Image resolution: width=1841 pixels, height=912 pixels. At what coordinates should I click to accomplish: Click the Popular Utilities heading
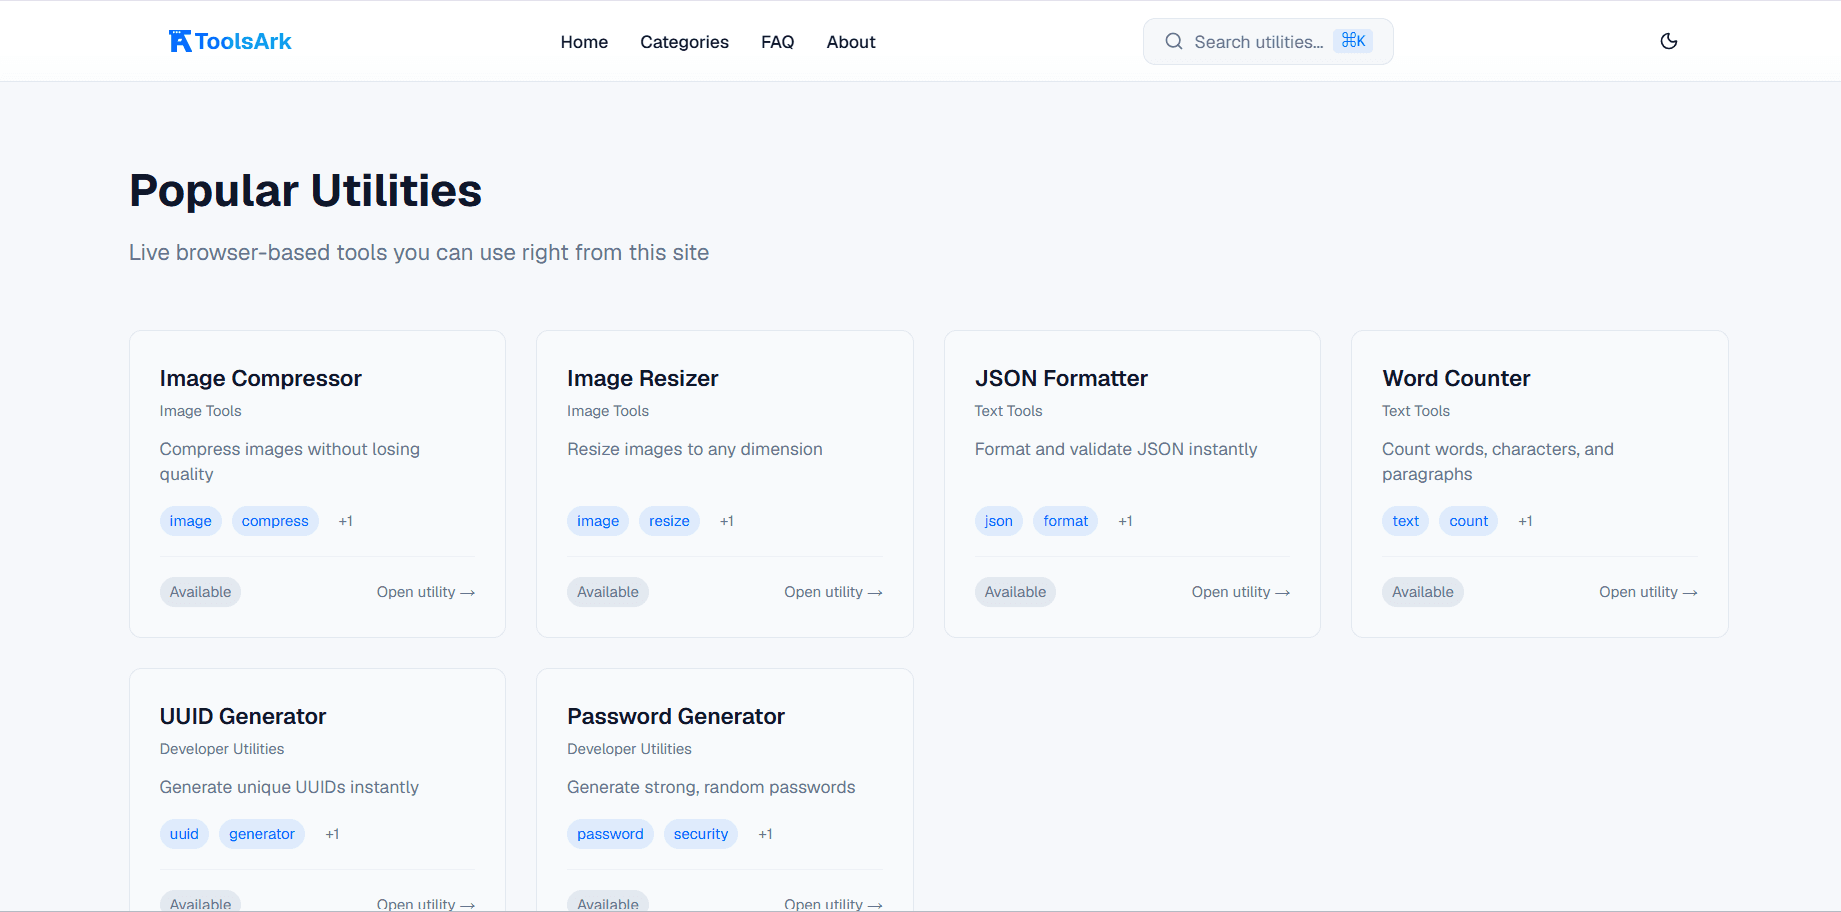pos(306,190)
